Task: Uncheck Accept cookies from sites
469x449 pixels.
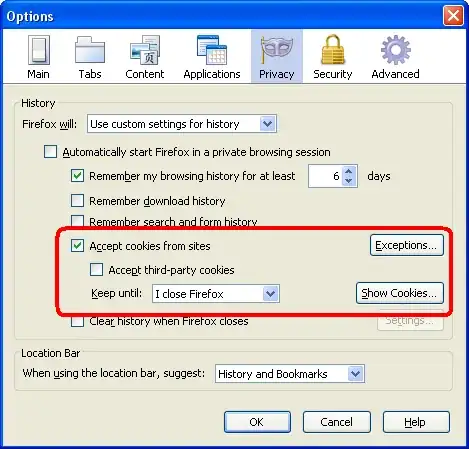Action: 77,246
